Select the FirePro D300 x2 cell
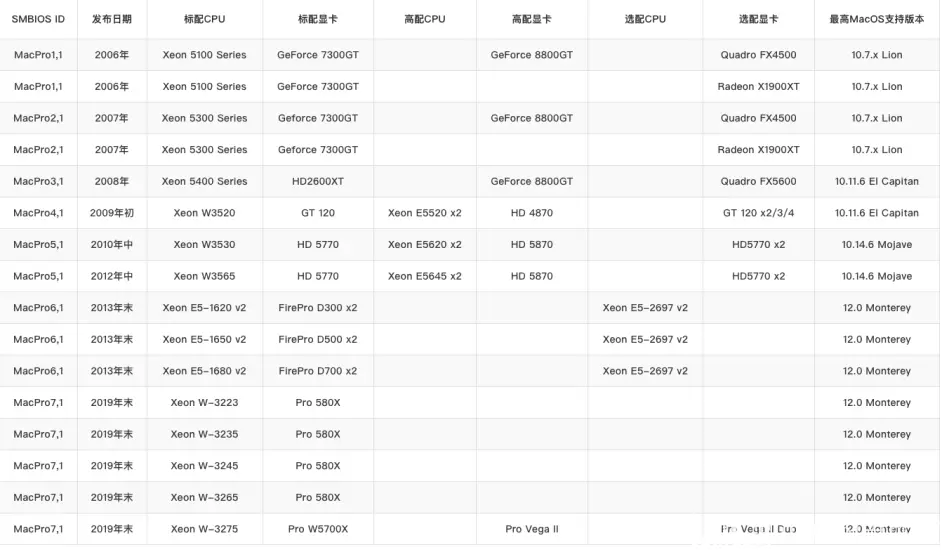 pos(318,308)
